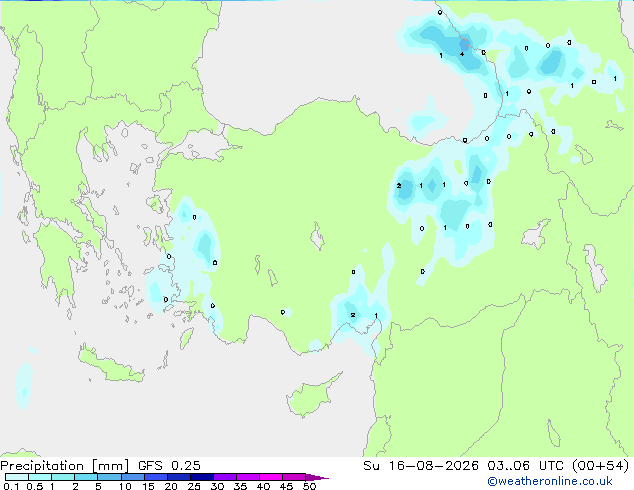634x490 pixels.
Task: Click the 0.1–0.5 mm lightest legend swatch
Action: 17,477
